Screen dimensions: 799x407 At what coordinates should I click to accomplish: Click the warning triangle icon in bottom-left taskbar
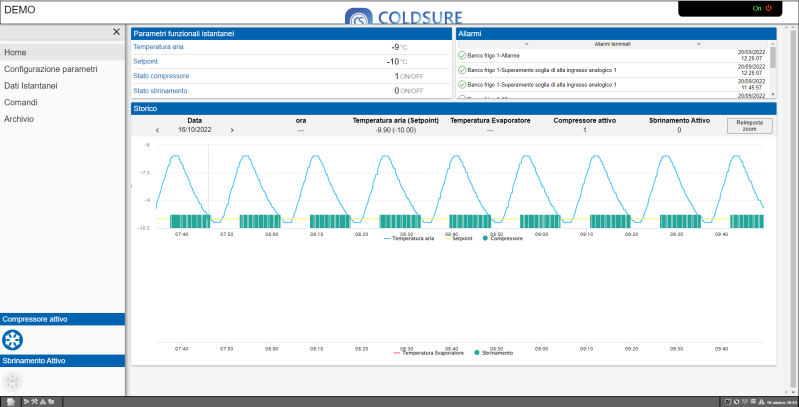pyautogui.click(x=43, y=401)
